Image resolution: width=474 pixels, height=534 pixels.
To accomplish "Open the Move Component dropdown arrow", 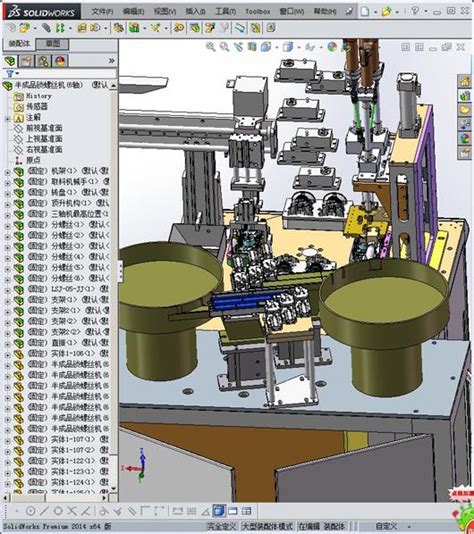I will tap(106, 28).
